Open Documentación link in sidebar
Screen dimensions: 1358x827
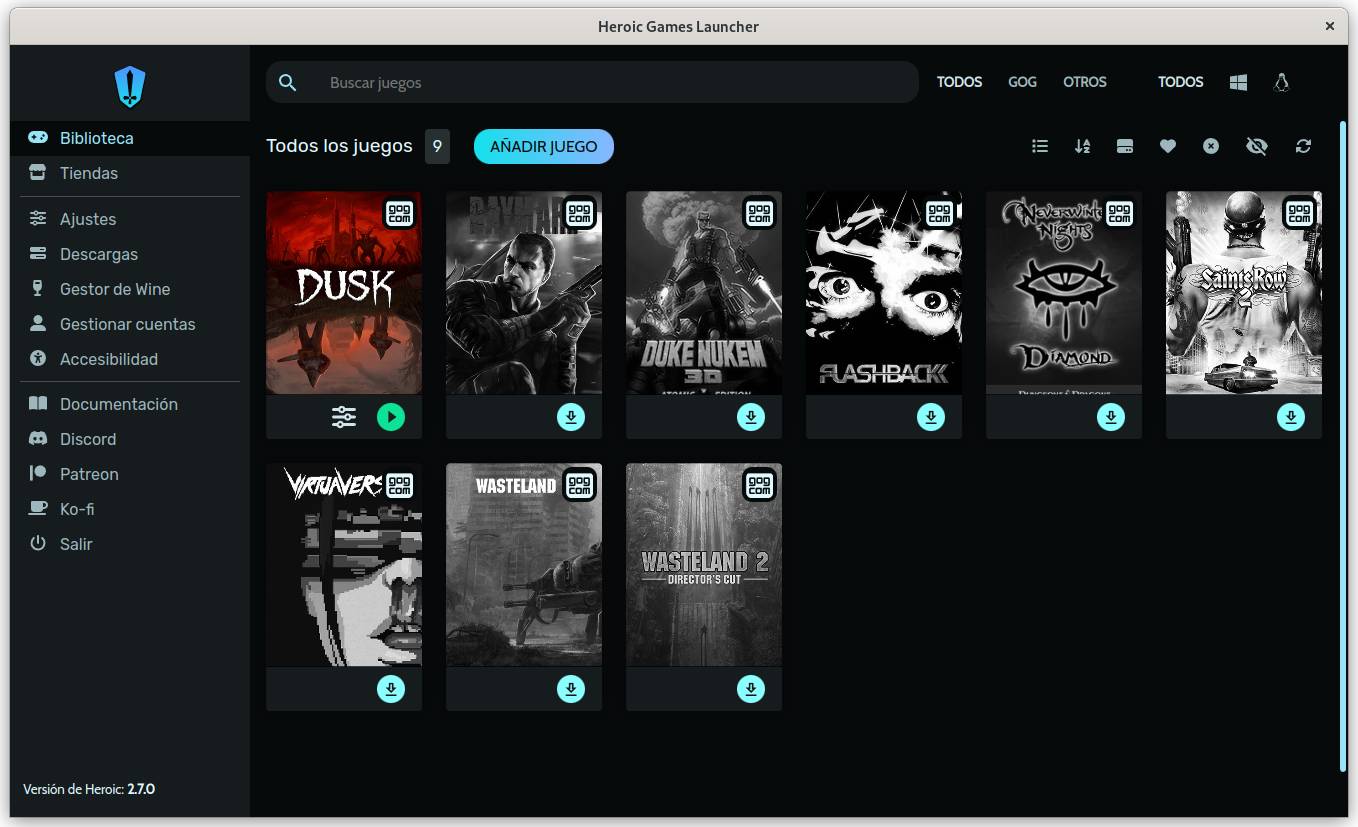(x=130, y=404)
